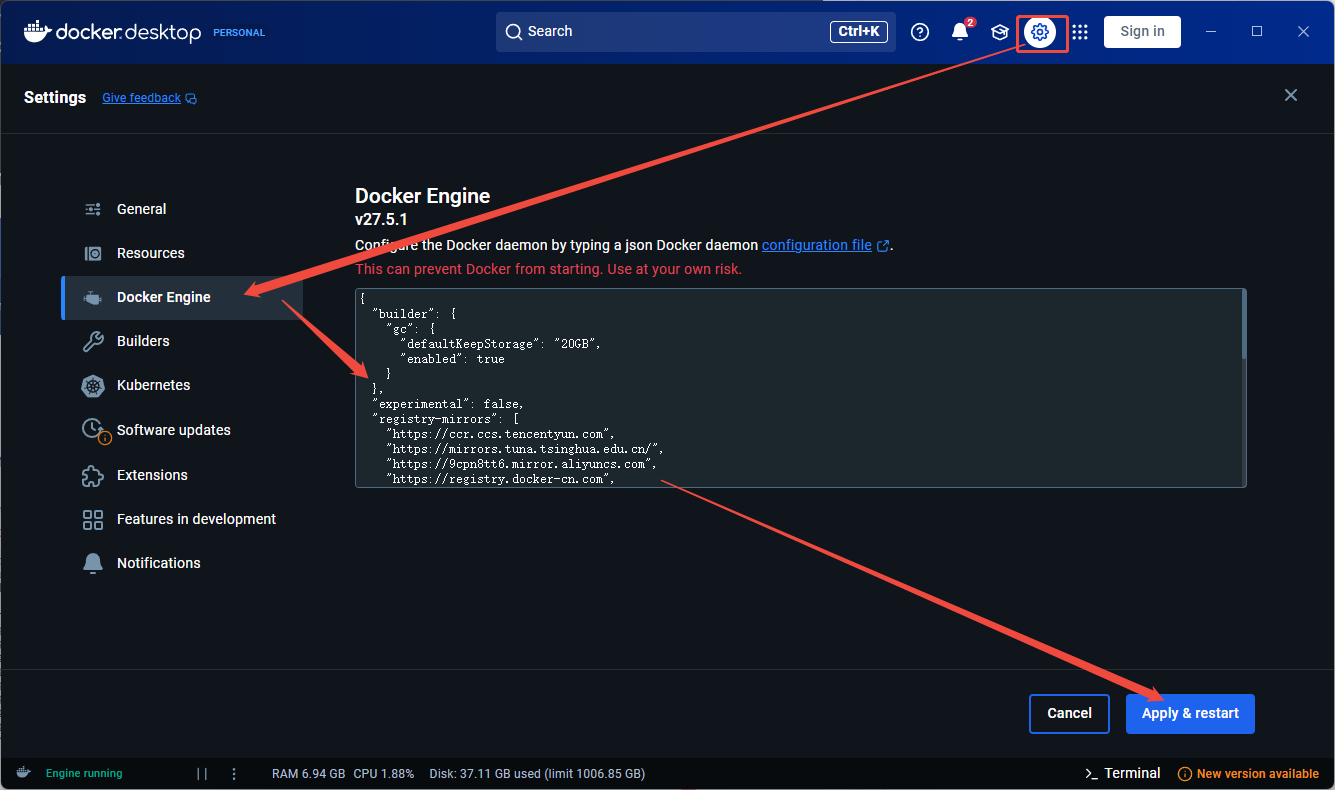Open the Notifications settings section

coord(182,563)
